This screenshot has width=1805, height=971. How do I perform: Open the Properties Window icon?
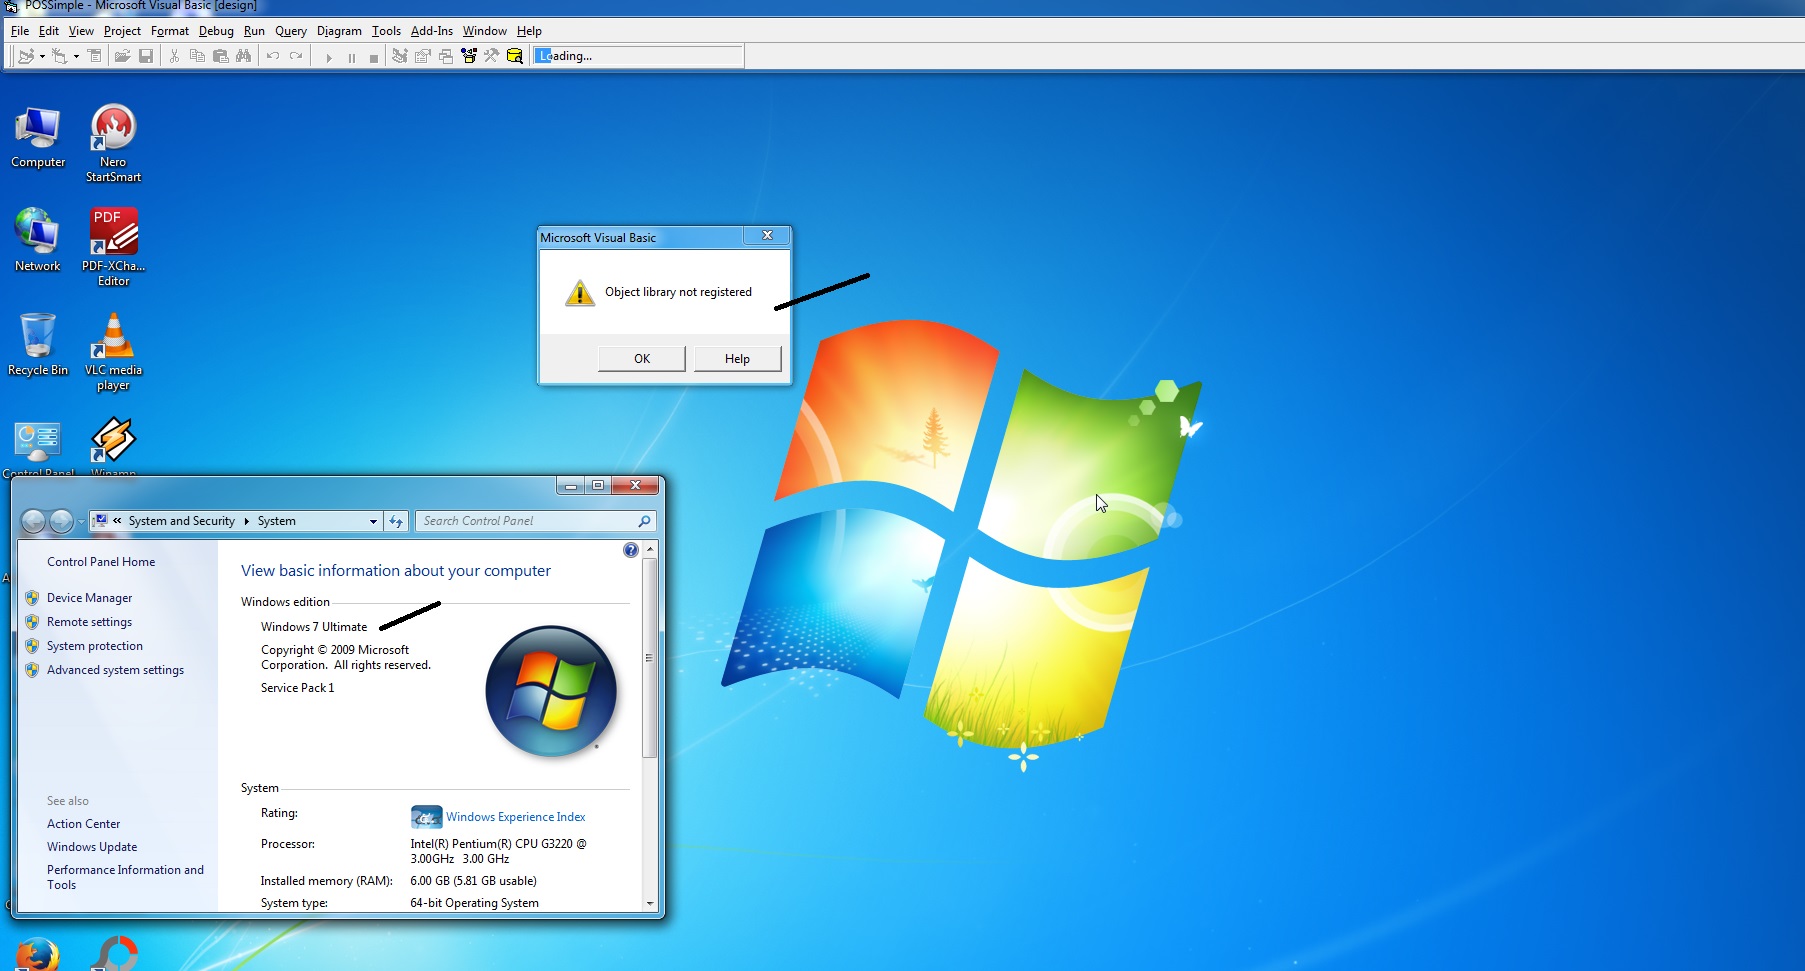pos(423,56)
